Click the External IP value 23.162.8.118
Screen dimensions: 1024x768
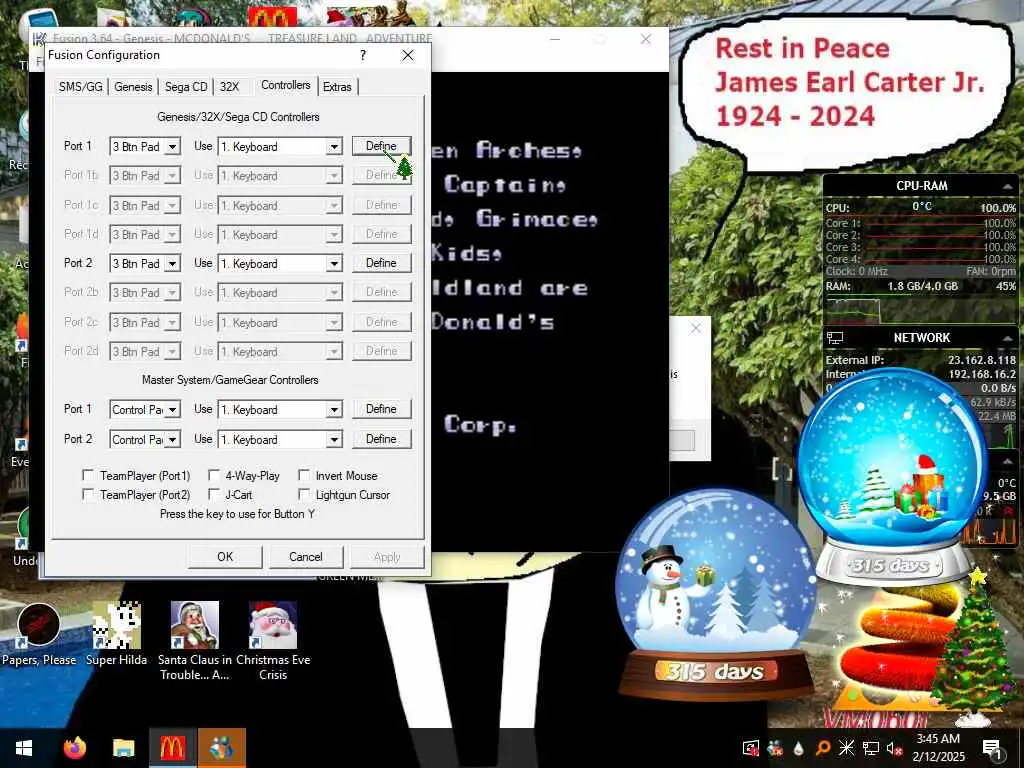982,360
